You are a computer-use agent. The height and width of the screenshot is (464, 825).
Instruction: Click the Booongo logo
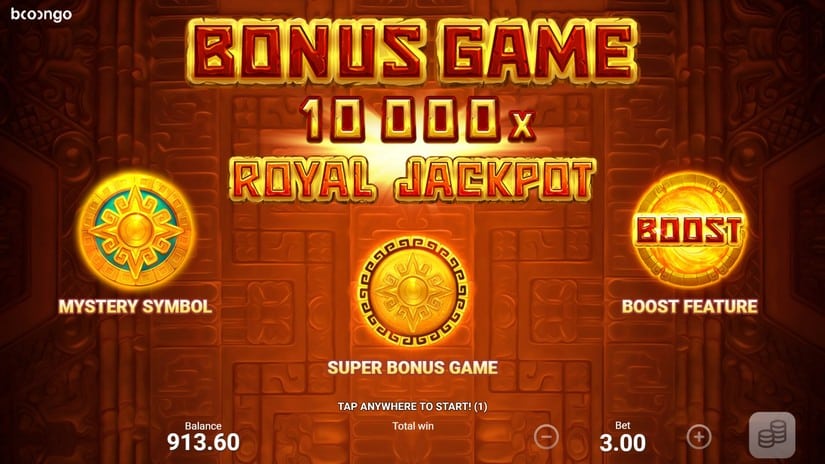pos(42,14)
